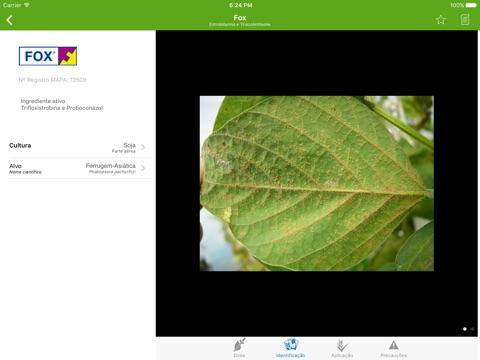480x360 pixels.
Task: Tap the first image page indicator dot
Action: (465, 329)
